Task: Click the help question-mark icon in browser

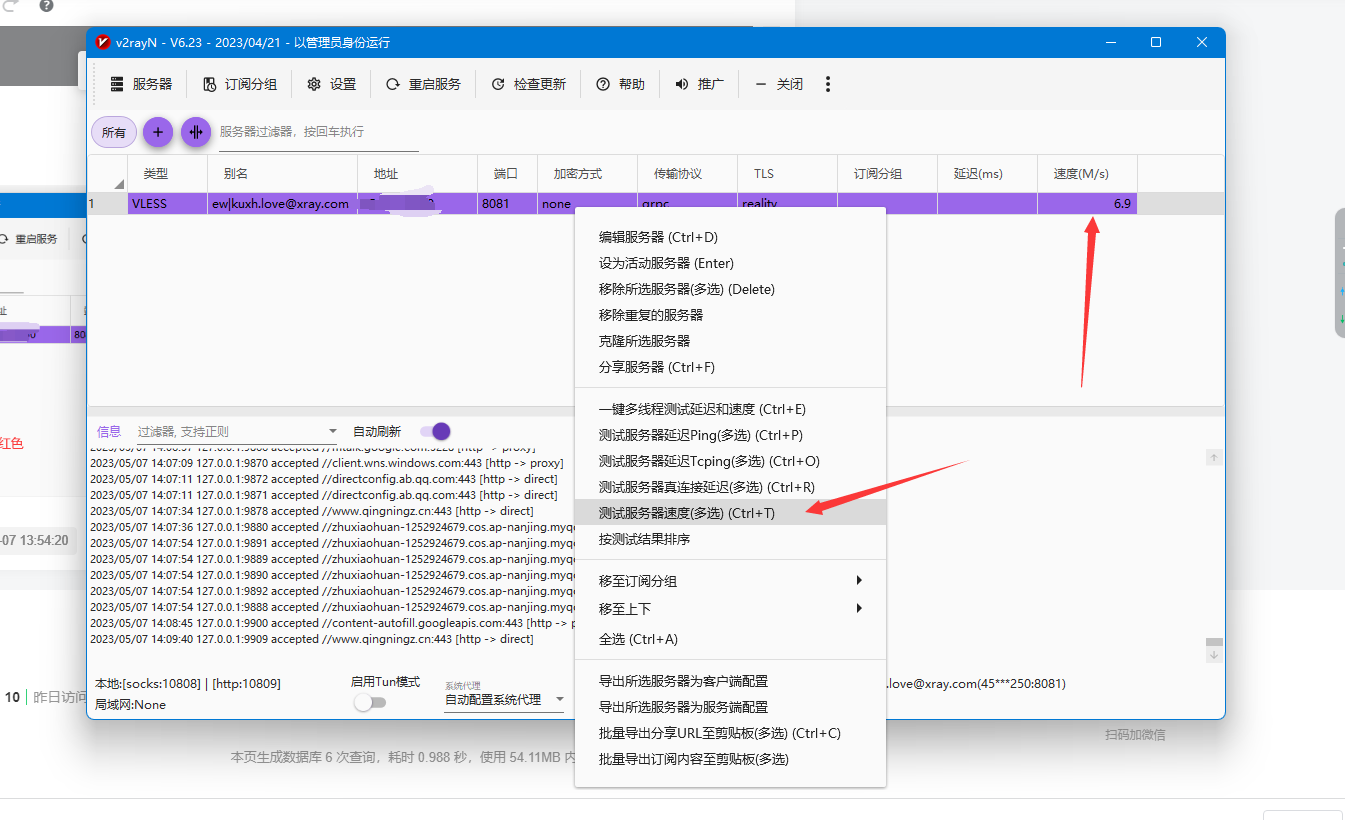Action: click(47, 6)
